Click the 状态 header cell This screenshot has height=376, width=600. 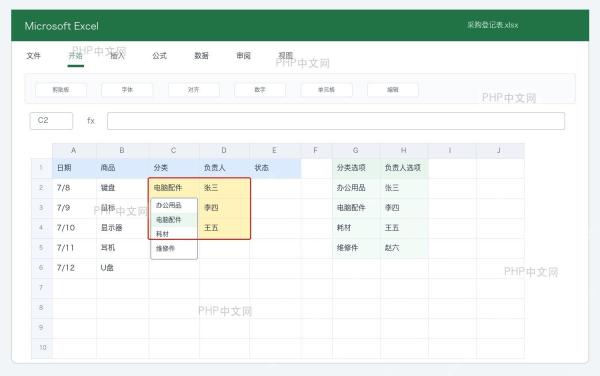click(x=275, y=168)
